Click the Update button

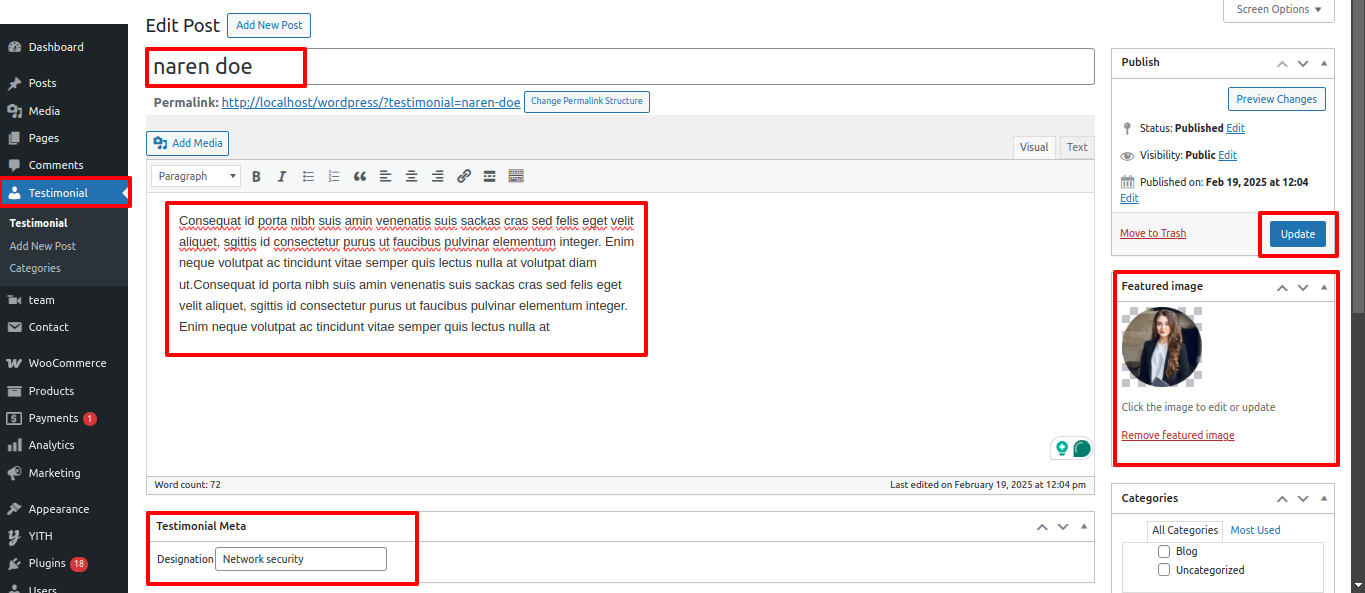point(1297,234)
